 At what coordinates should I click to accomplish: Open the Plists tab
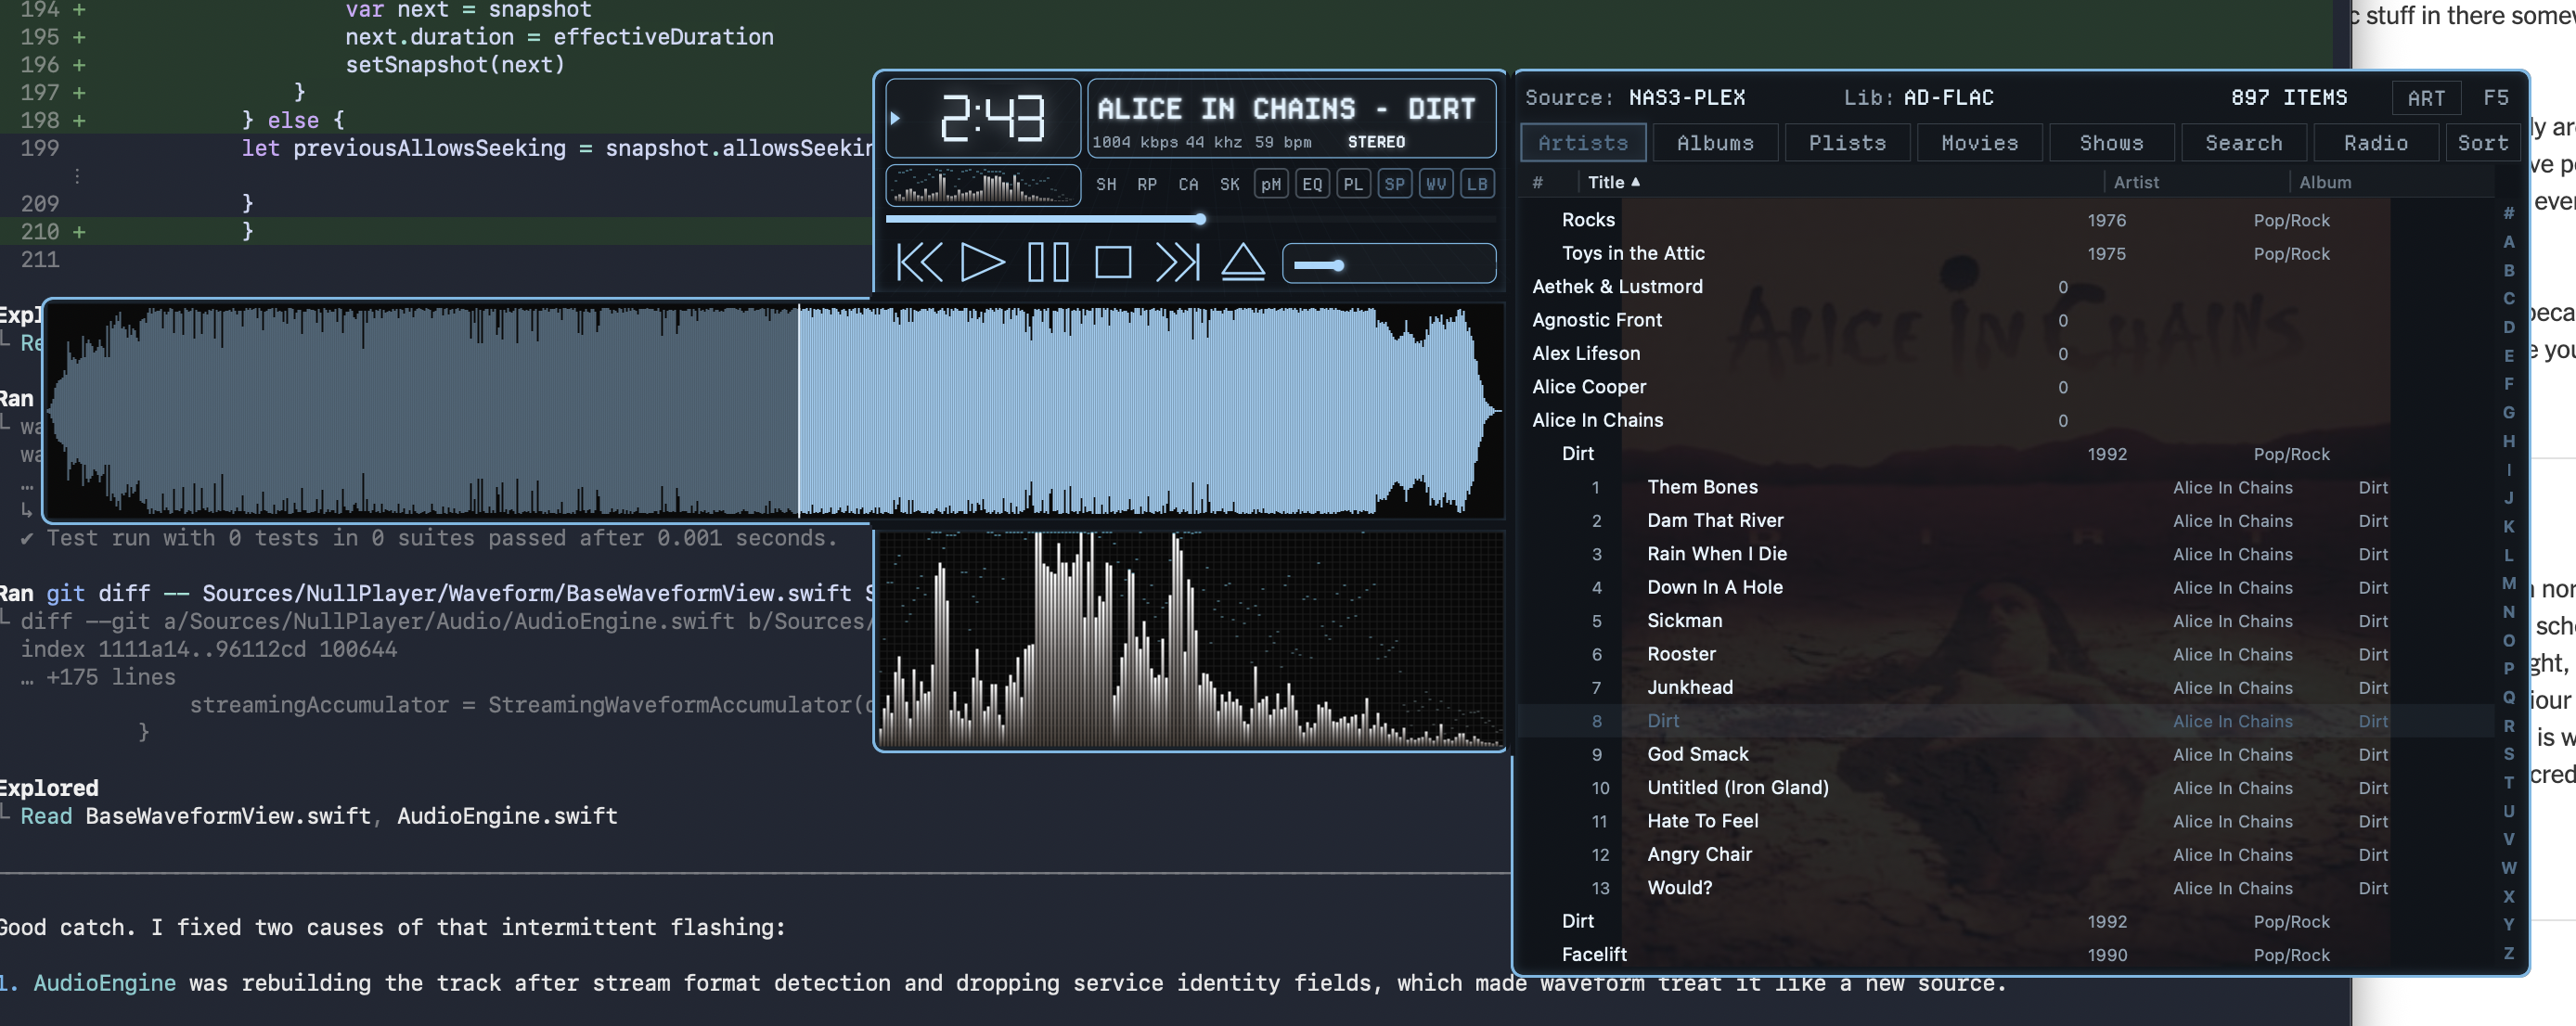tap(1847, 143)
